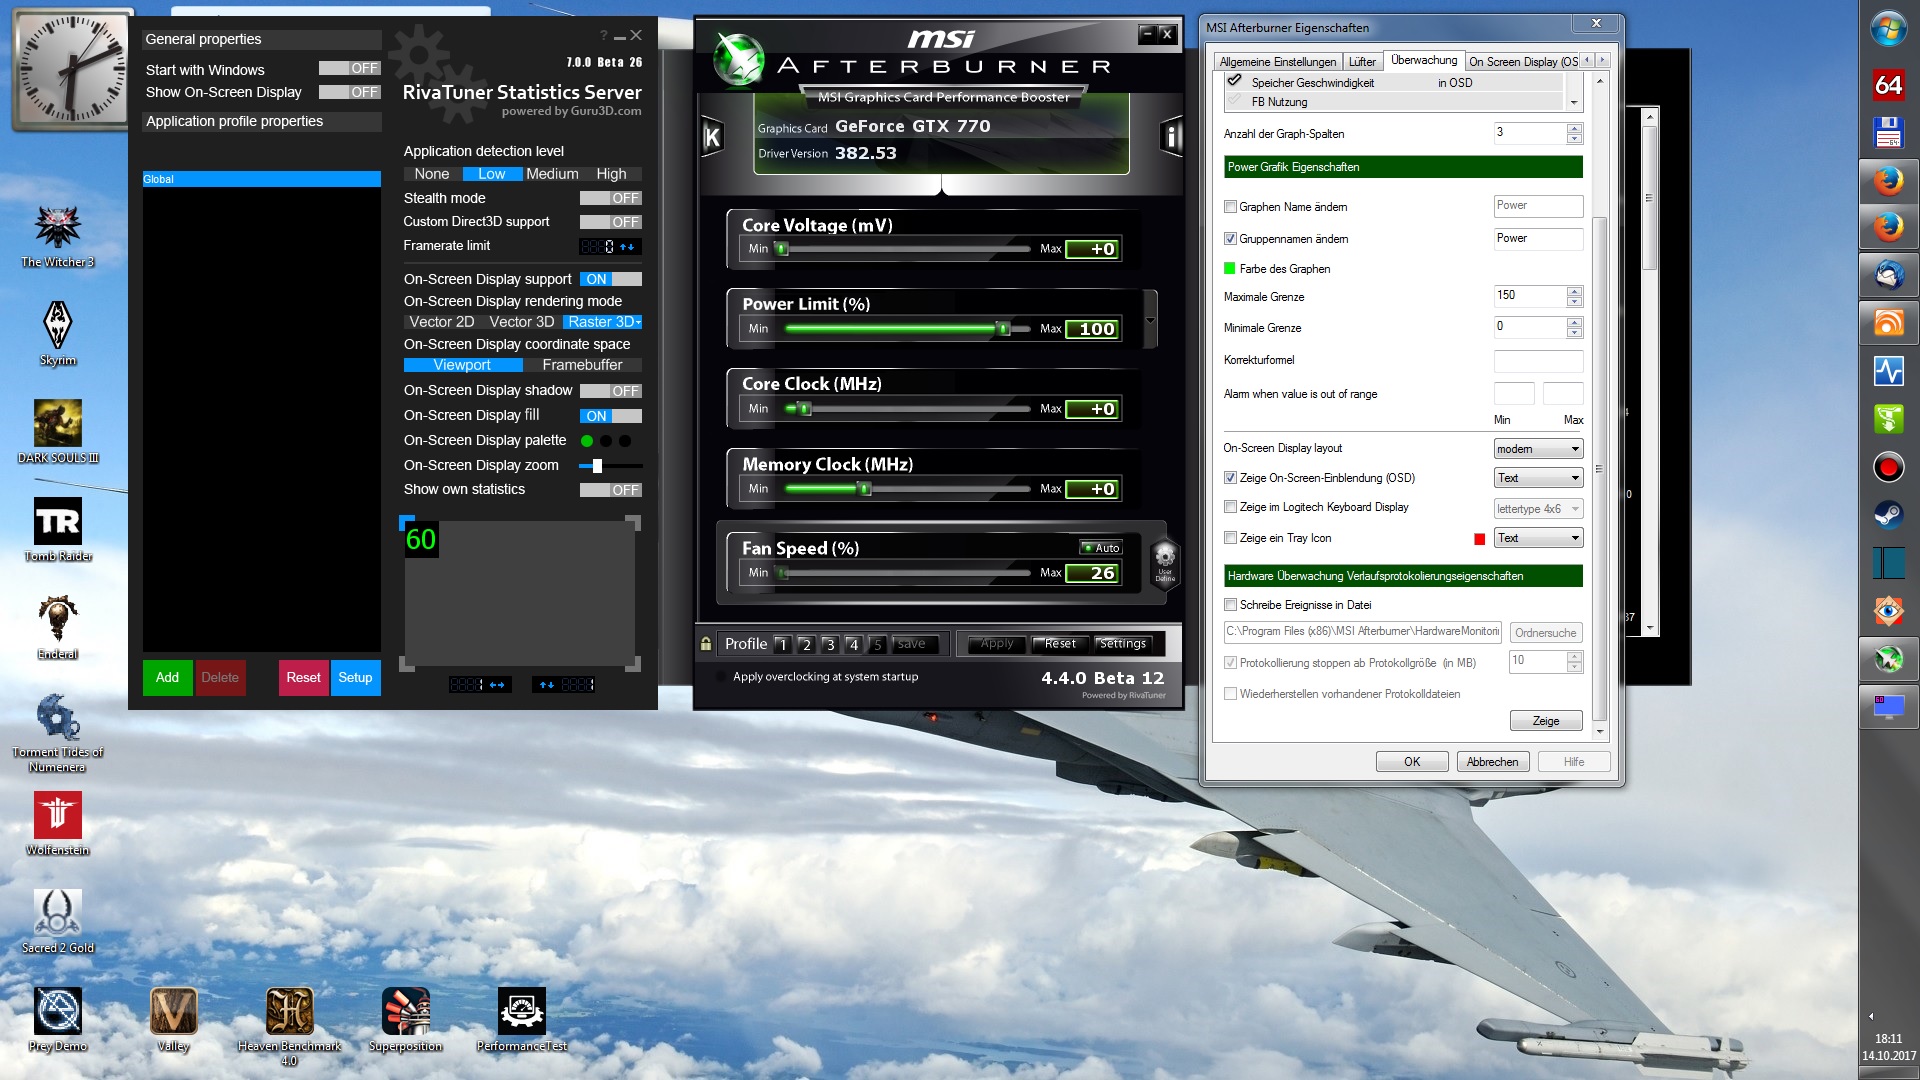Image resolution: width=1920 pixels, height=1080 pixels.
Task: Check Schreibe Ereignisse in Datei
Action: point(1231,605)
